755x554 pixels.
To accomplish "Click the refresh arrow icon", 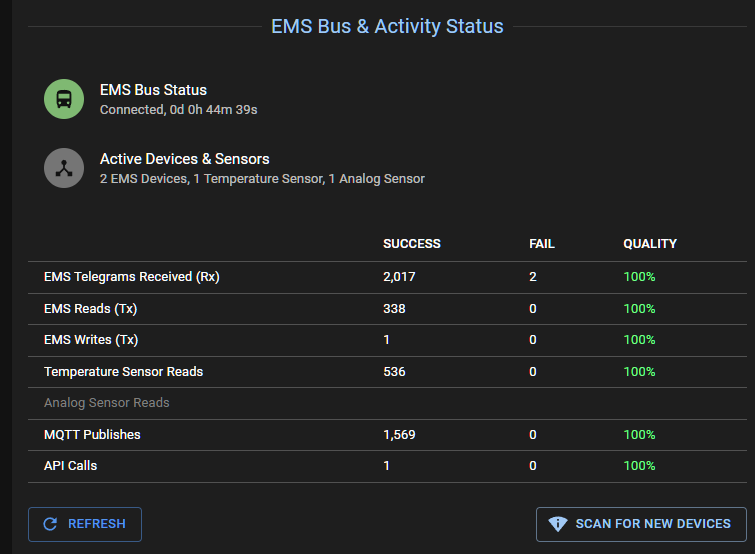I will pyautogui.click(x=49, y=524).
